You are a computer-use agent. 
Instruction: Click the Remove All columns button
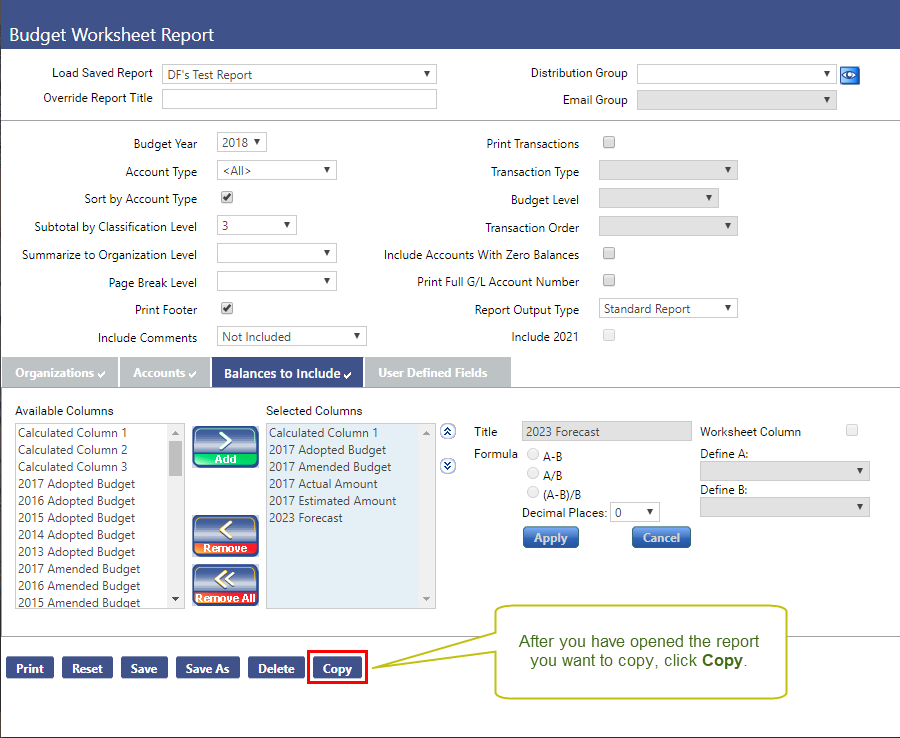[225, 585]
